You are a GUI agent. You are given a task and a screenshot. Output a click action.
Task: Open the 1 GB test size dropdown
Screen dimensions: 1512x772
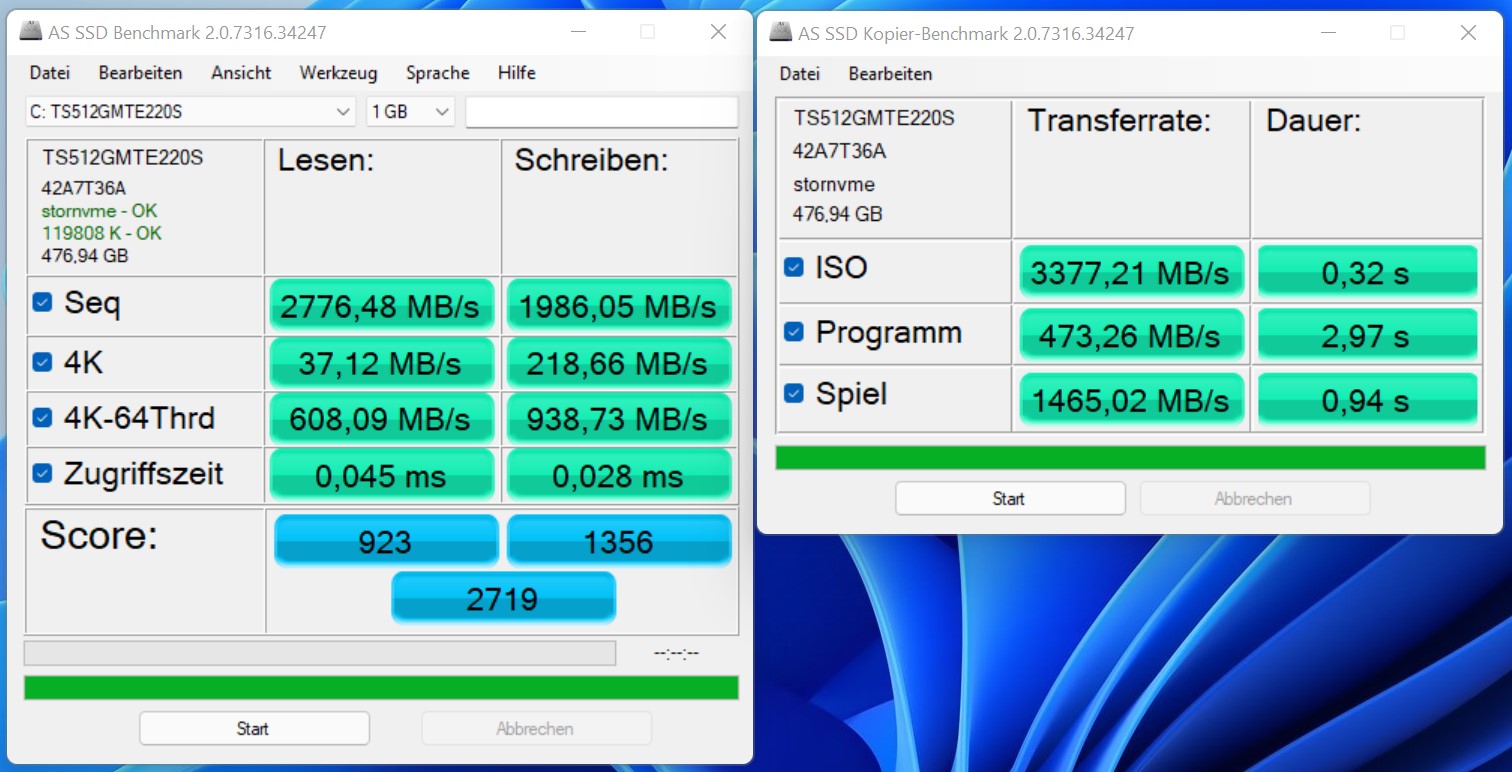coord(411,112)
